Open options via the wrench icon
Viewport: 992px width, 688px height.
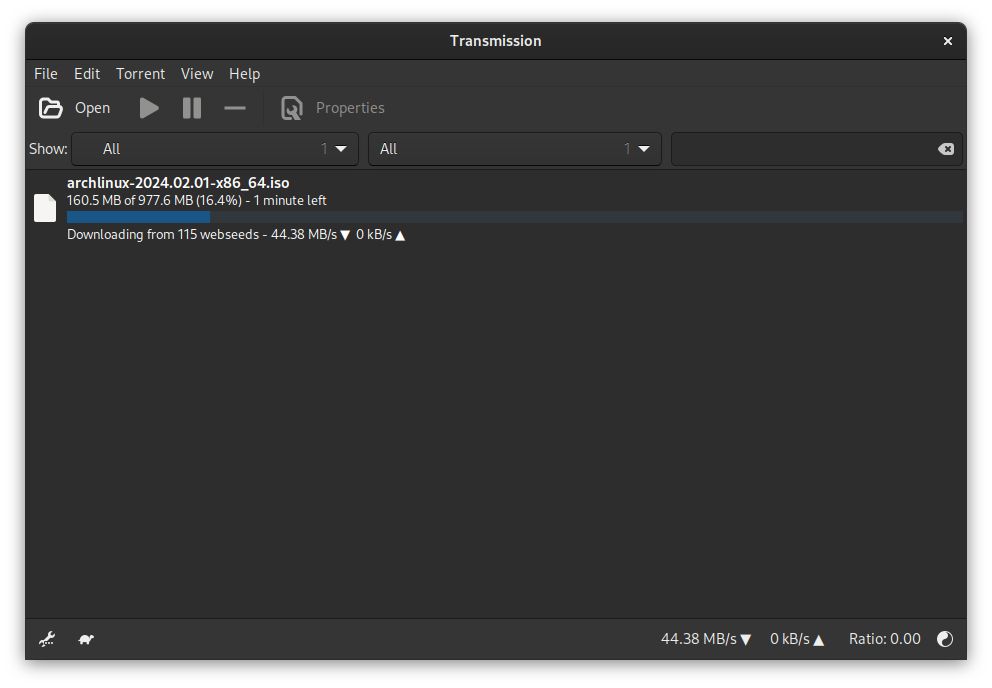[x=47, y=639]
